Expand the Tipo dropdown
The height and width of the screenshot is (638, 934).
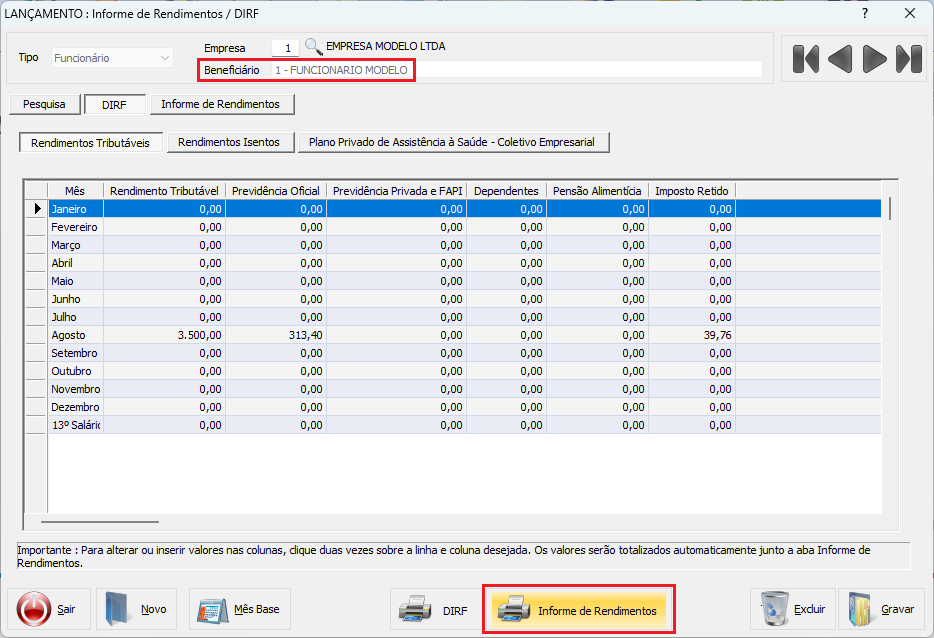[165, 58]
